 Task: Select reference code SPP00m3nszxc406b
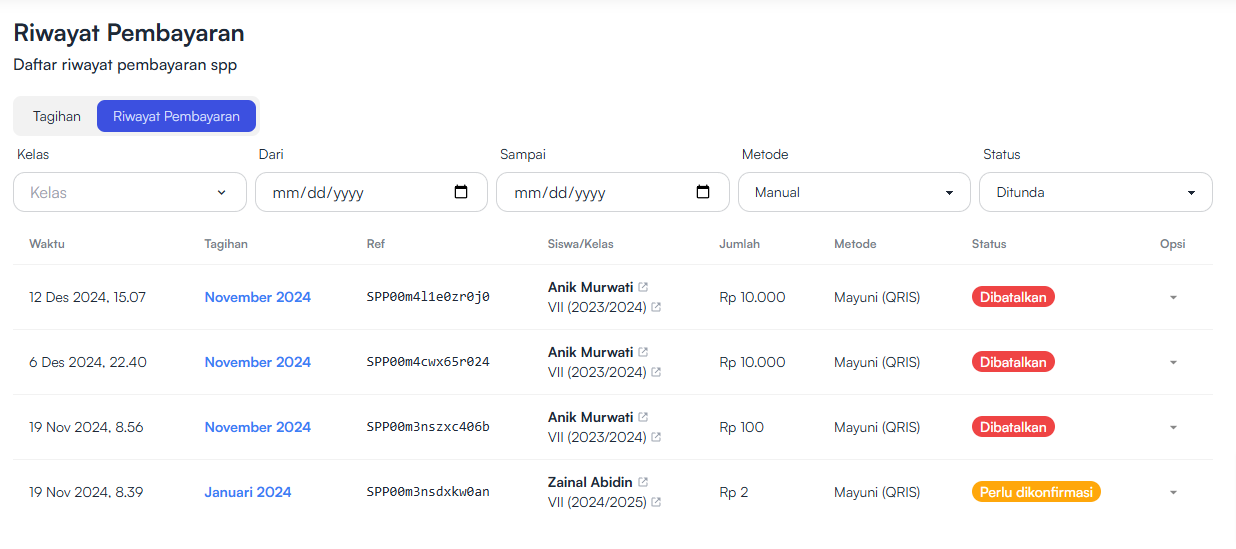click(x=428, y=427)
